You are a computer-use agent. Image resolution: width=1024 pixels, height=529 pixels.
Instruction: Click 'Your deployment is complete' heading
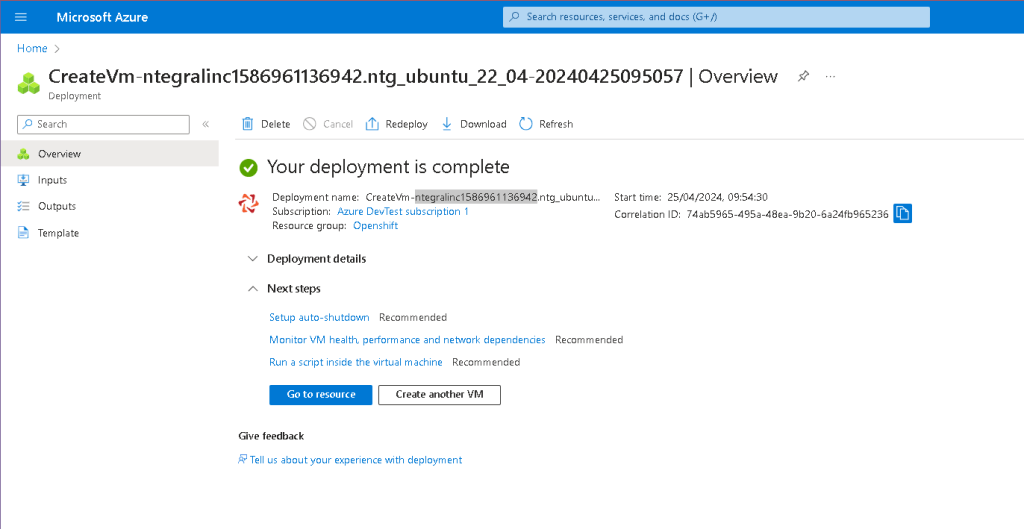pos(388,167)
